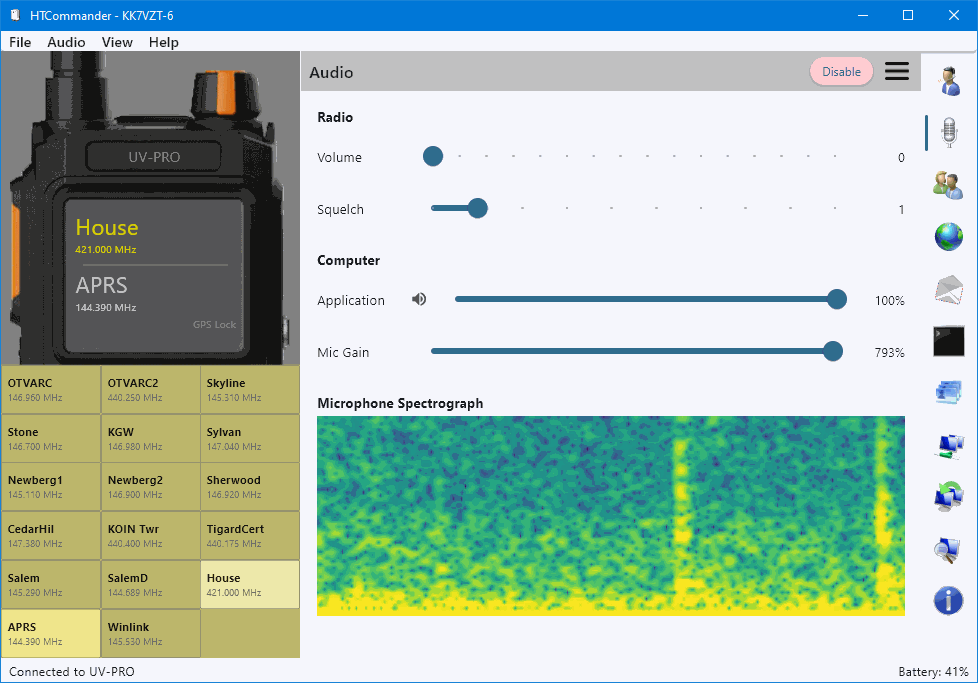
Task: Select the SalemD channel button
Action: [x=150, y=584]
